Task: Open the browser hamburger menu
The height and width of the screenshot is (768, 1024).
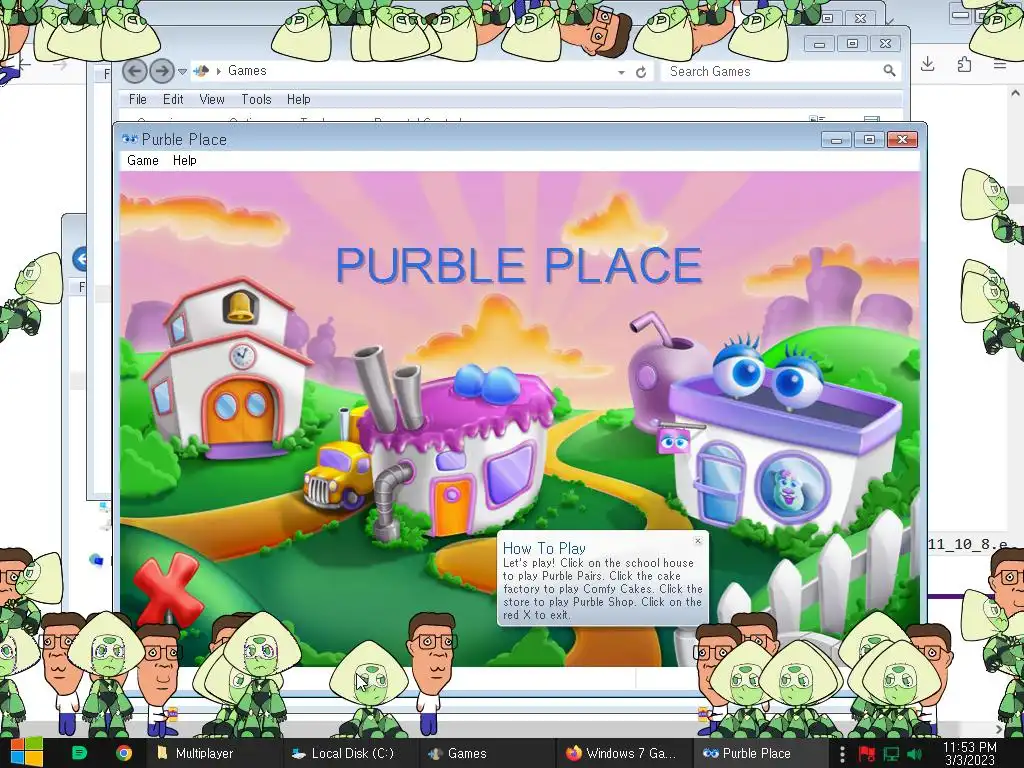Action: tap(1000, 64)
